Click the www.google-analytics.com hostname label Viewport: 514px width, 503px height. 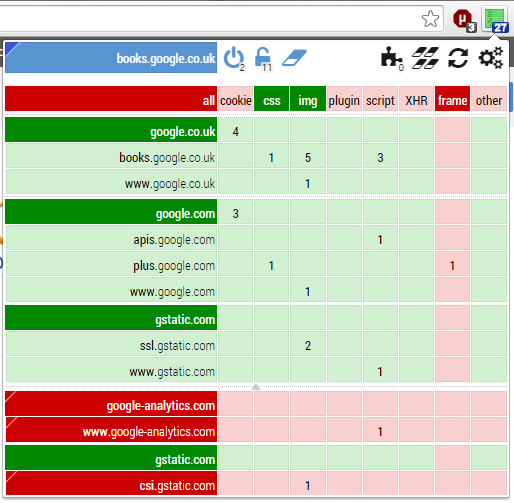[112, 430]
